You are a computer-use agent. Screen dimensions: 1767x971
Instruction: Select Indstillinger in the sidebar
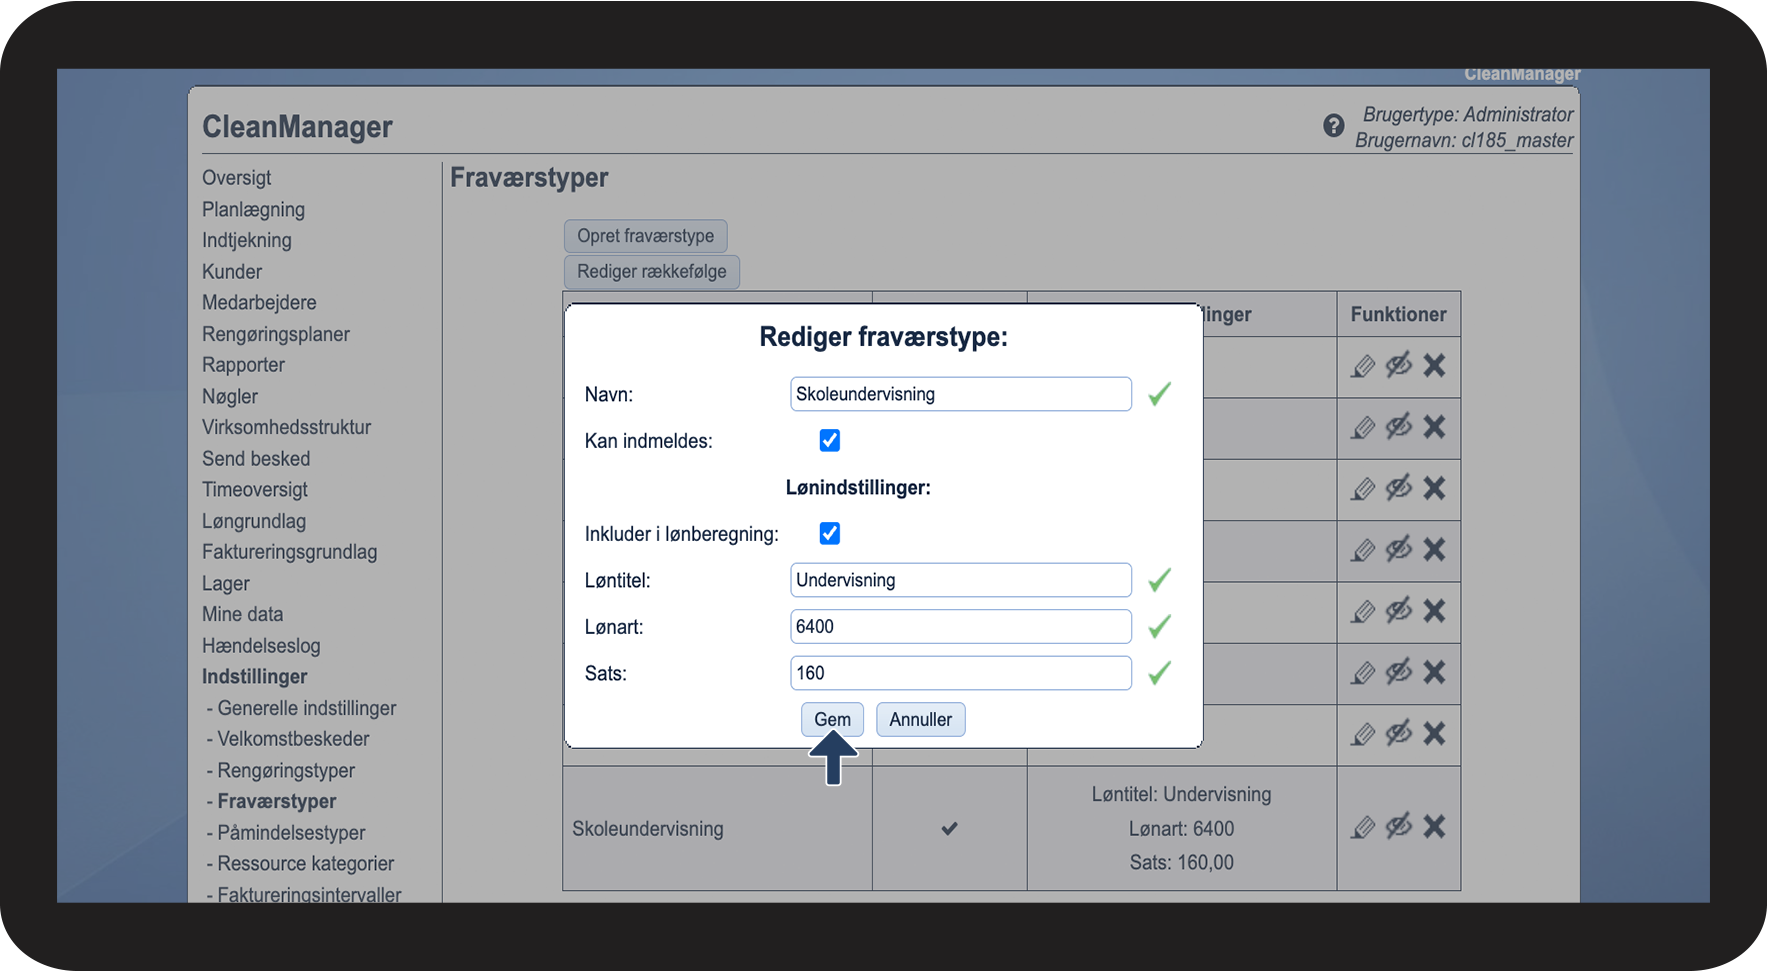pyautogui.click(x=255, y=677)
